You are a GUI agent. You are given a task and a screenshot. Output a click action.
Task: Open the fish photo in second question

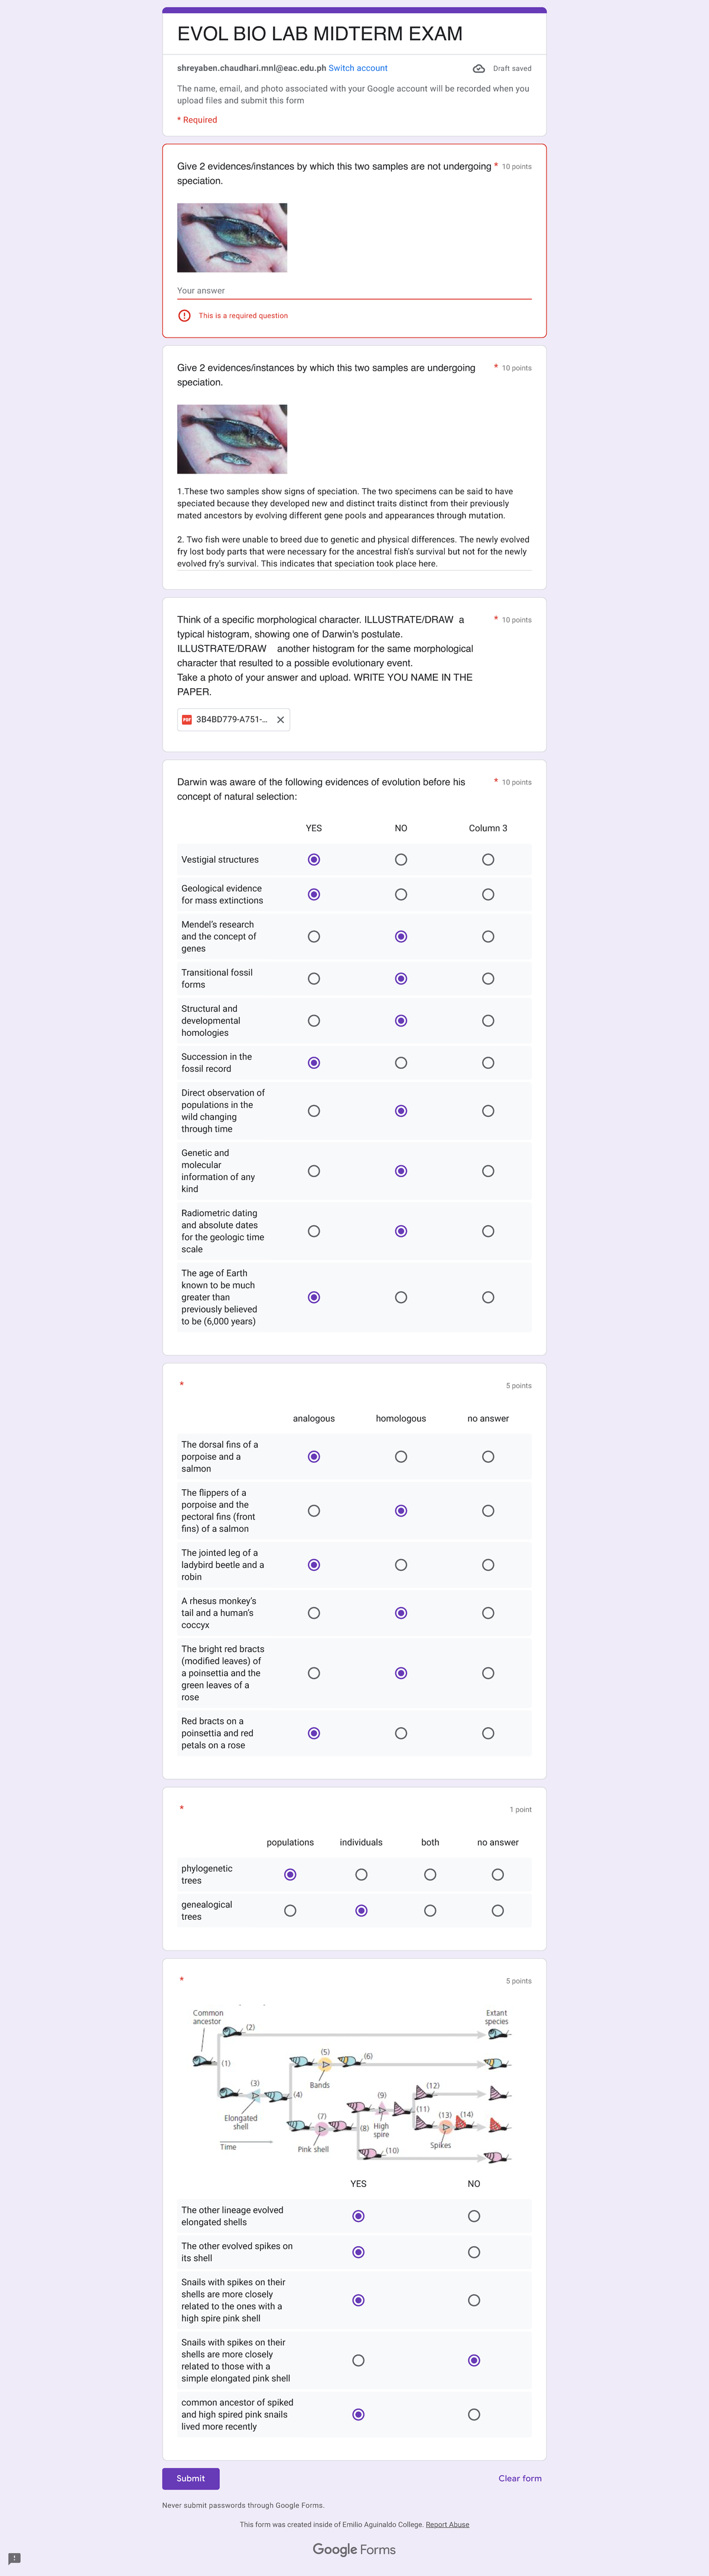coord(232,439)
